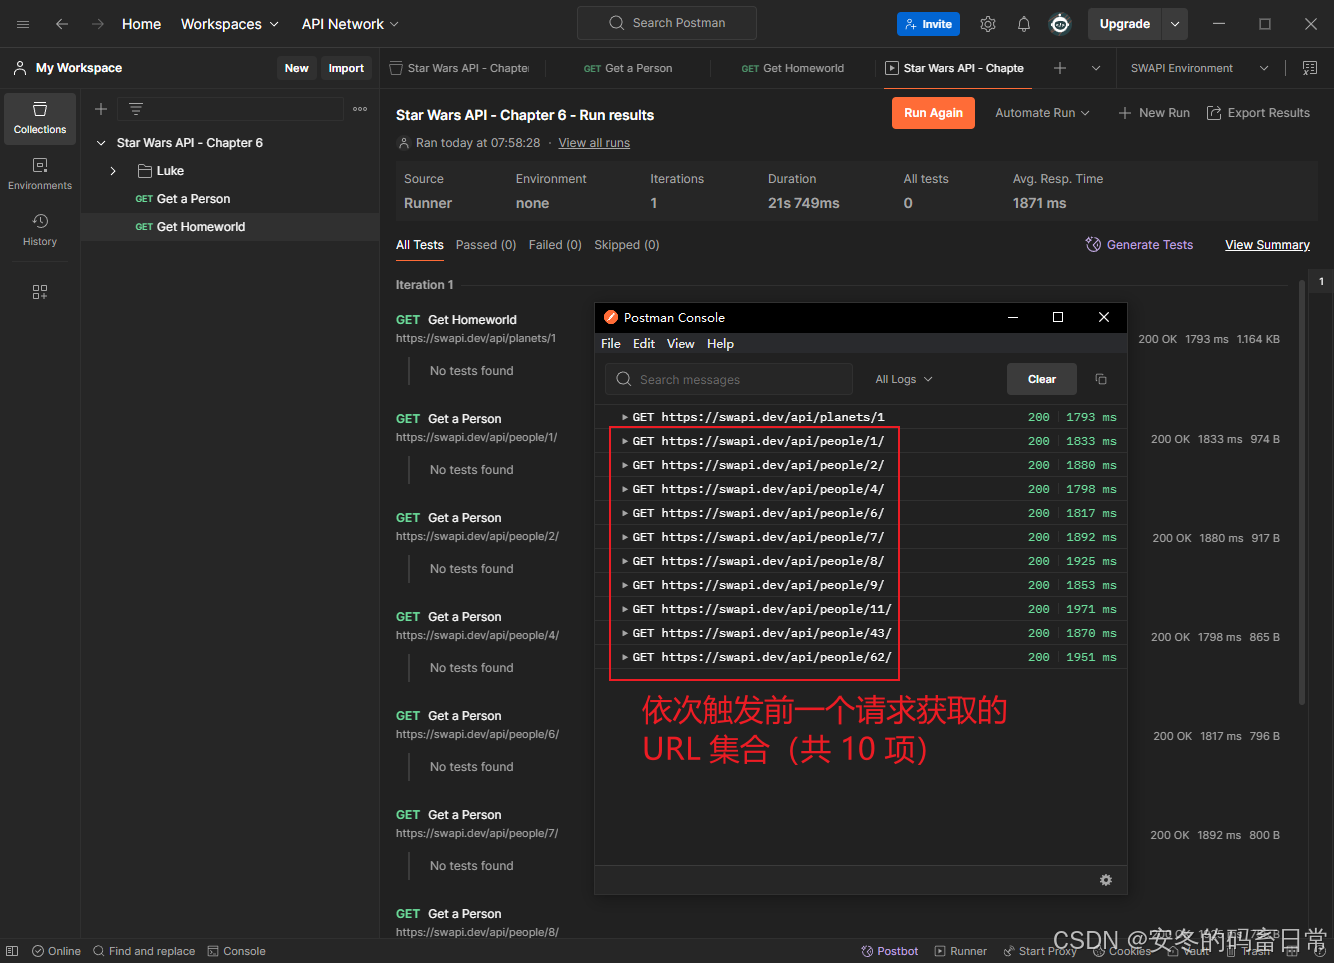Image resolution: width=1334 pixels, height=963 pixels.
Task: Open Console from the status bar
Action: pyautogui.click(x=236, y=951)
